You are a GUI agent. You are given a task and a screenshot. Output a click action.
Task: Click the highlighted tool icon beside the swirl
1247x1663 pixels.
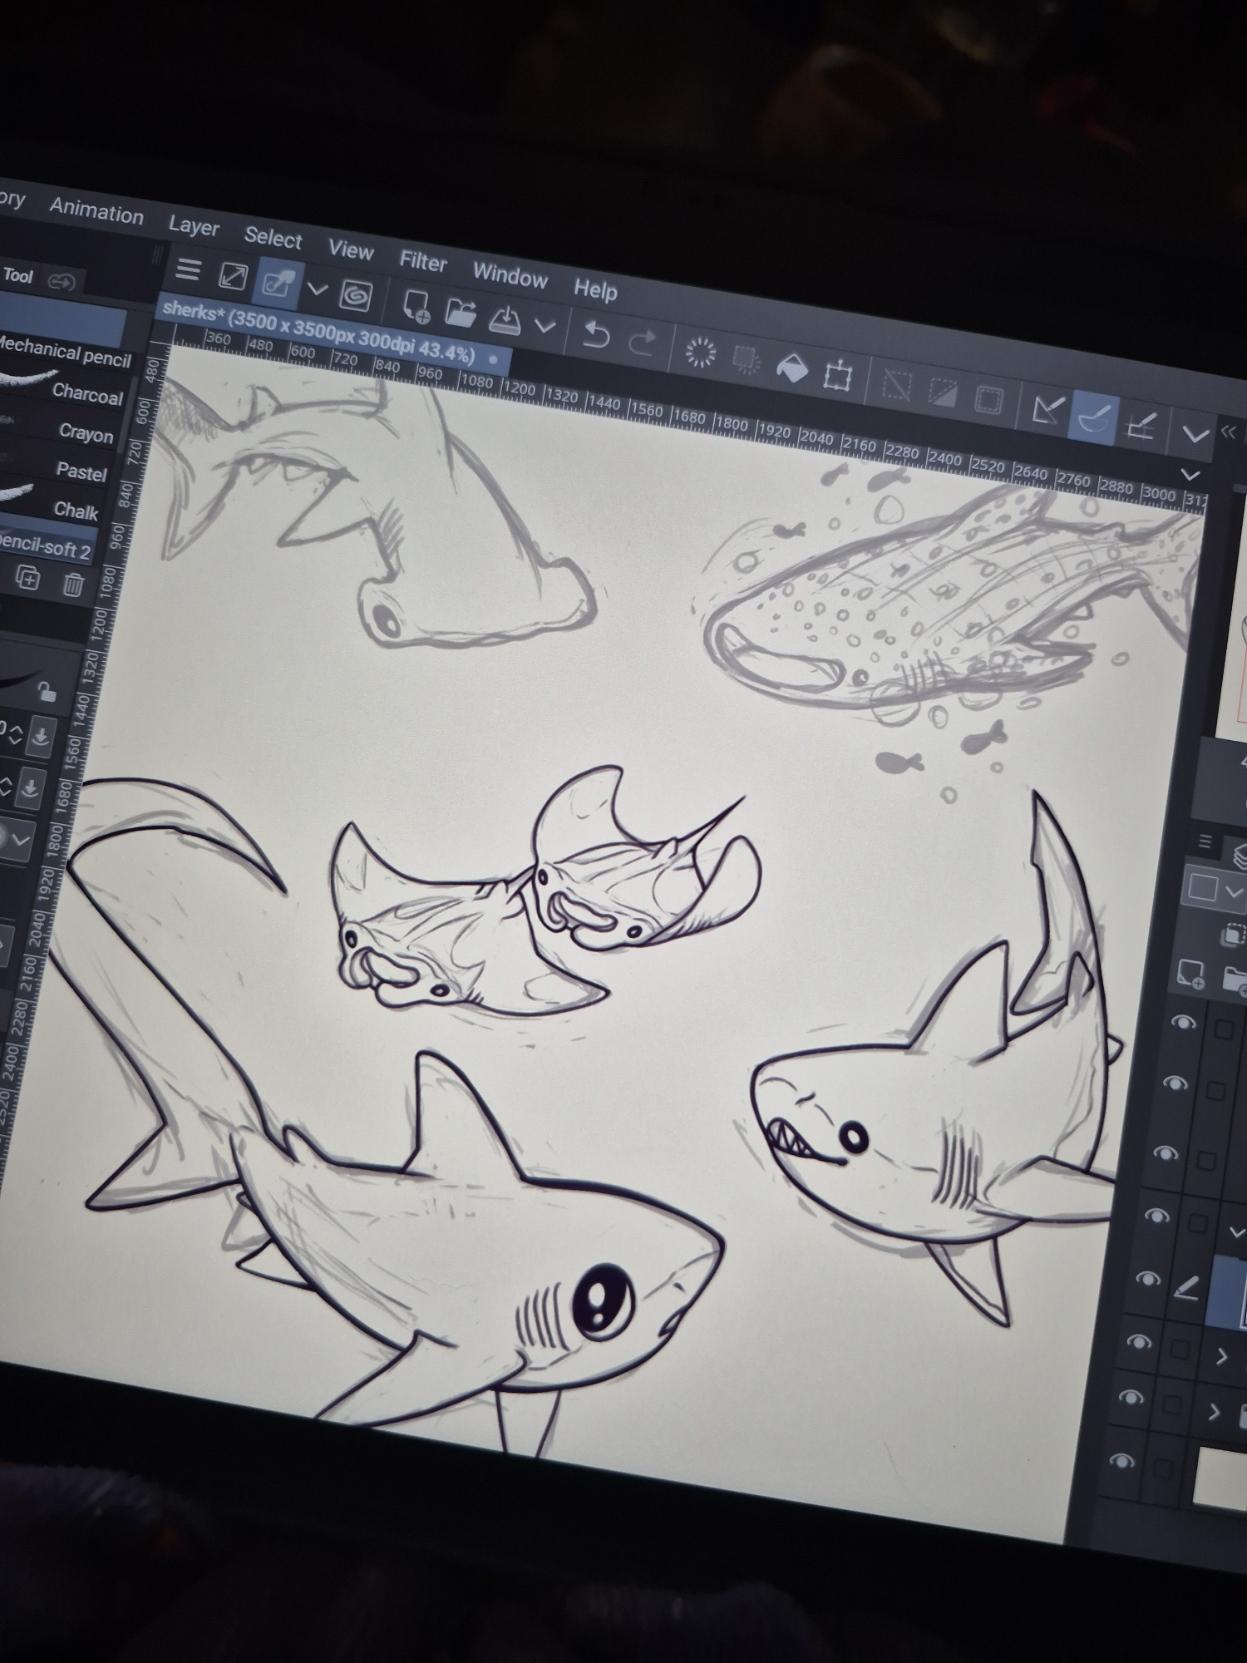tap(276, 283)
